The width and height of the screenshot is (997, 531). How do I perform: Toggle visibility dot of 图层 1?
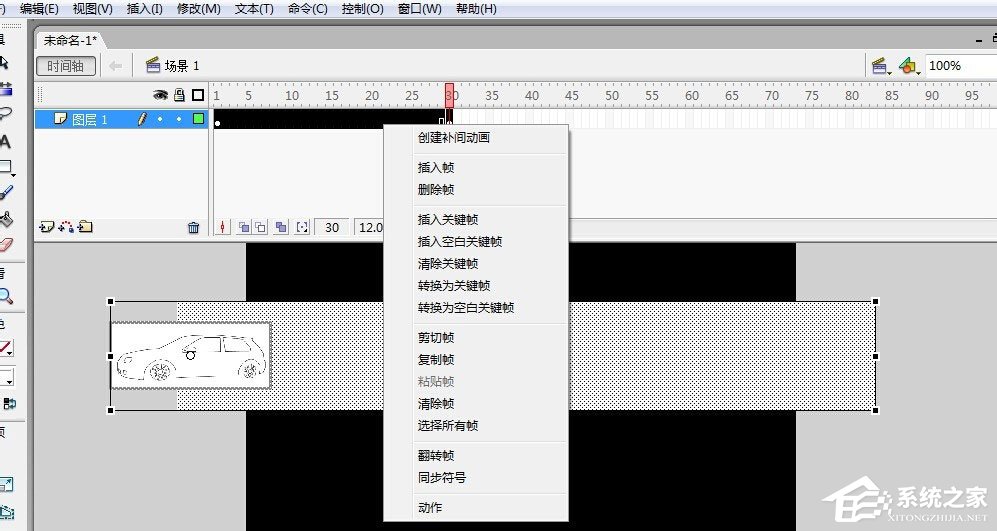[x=160, y=119]
